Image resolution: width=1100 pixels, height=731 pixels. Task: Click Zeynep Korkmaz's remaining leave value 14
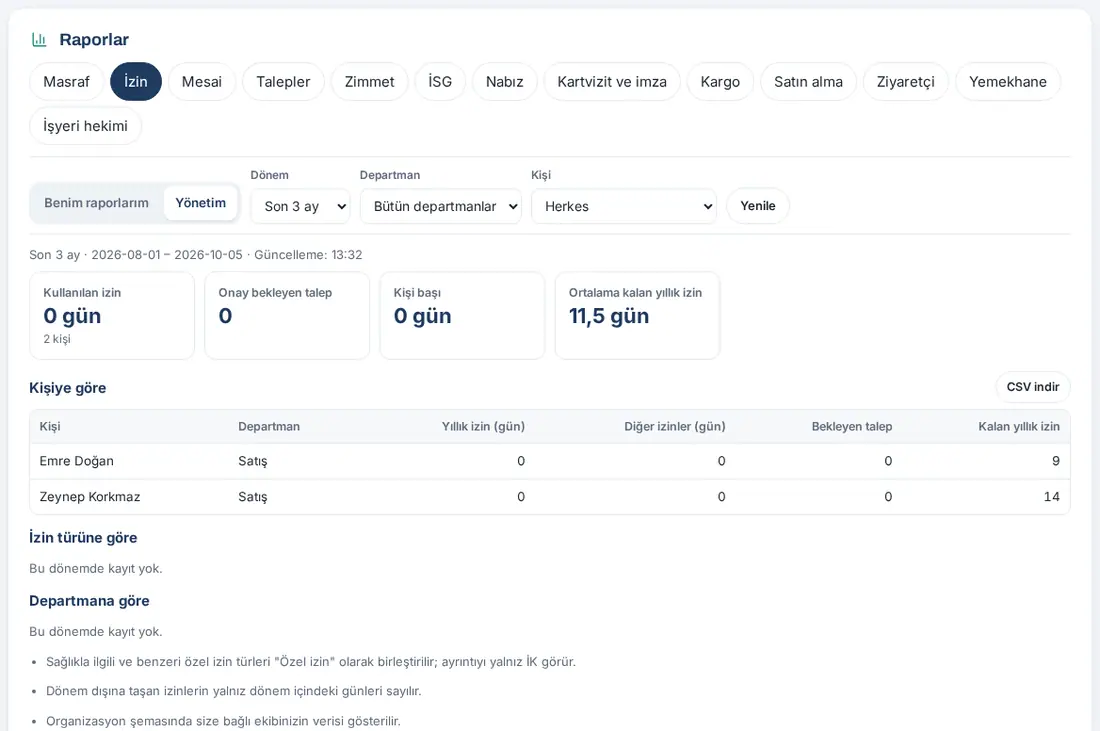click(1052, 497)
